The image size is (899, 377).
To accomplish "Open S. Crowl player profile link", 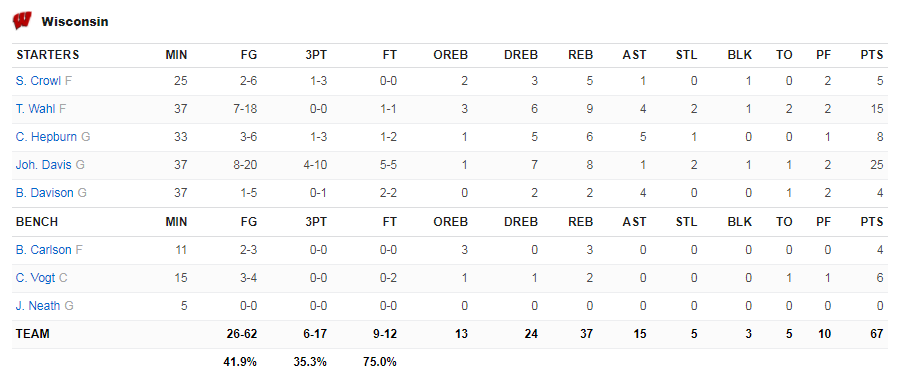I will tap(38, 81).
